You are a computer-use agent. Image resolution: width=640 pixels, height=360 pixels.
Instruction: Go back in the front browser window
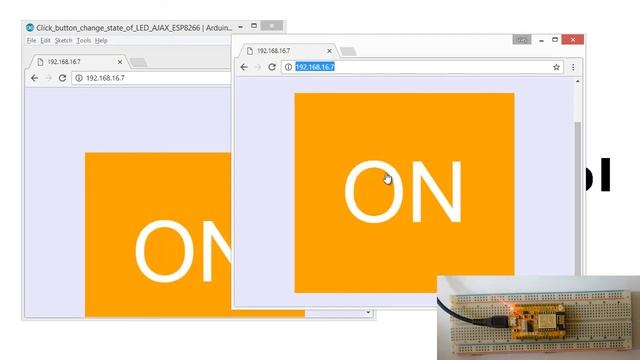tap(244, 67)
